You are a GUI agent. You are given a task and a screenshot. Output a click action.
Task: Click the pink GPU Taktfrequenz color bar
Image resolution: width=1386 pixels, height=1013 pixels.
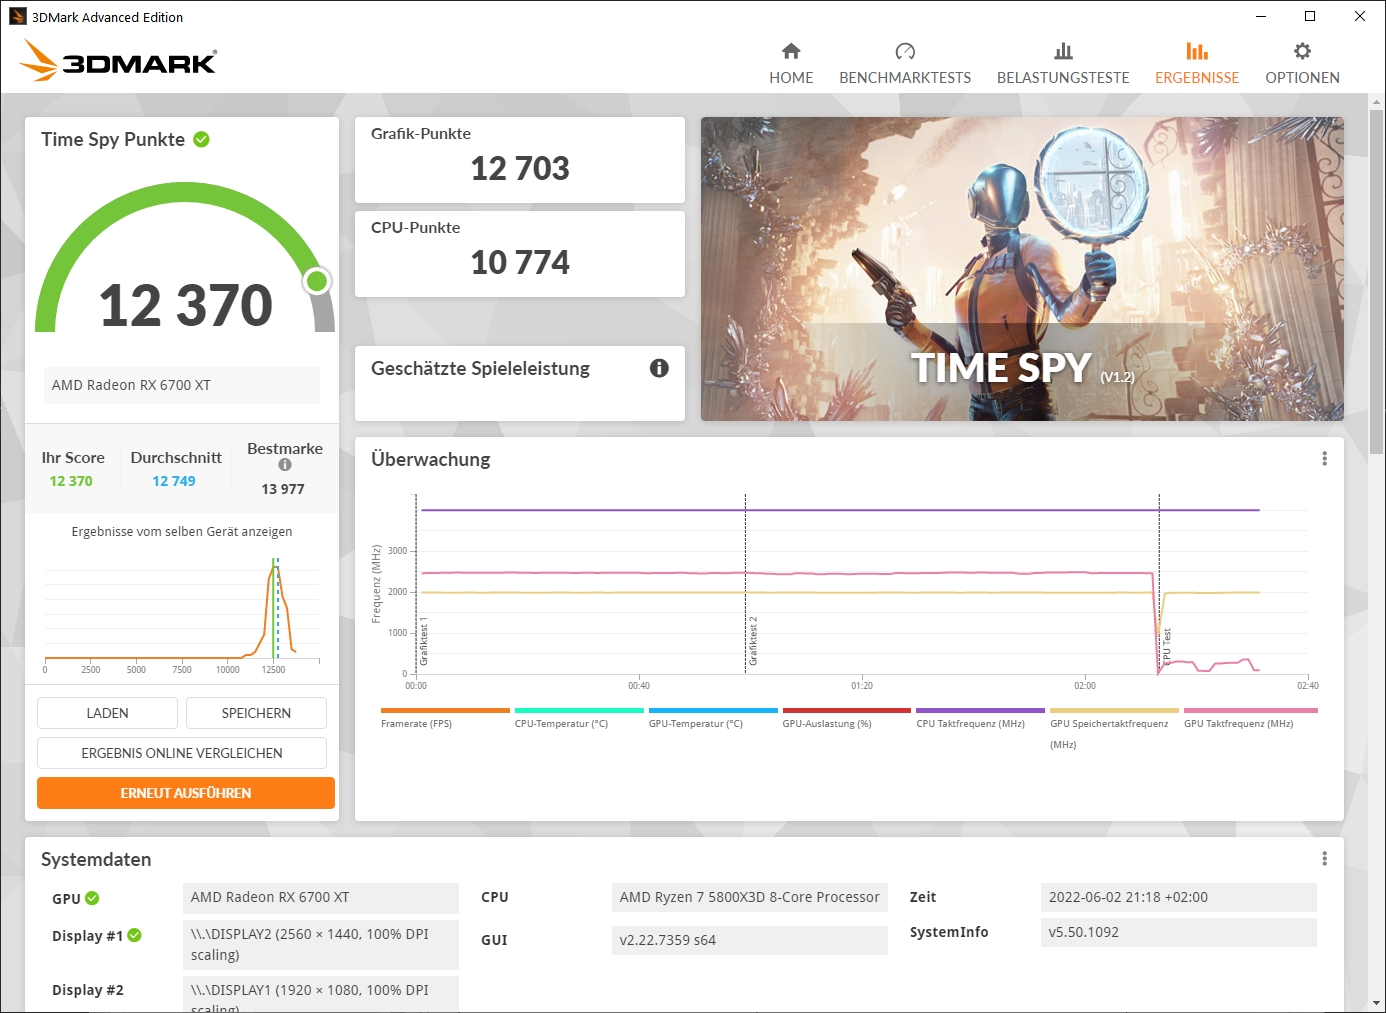[x=1249, y=708]
